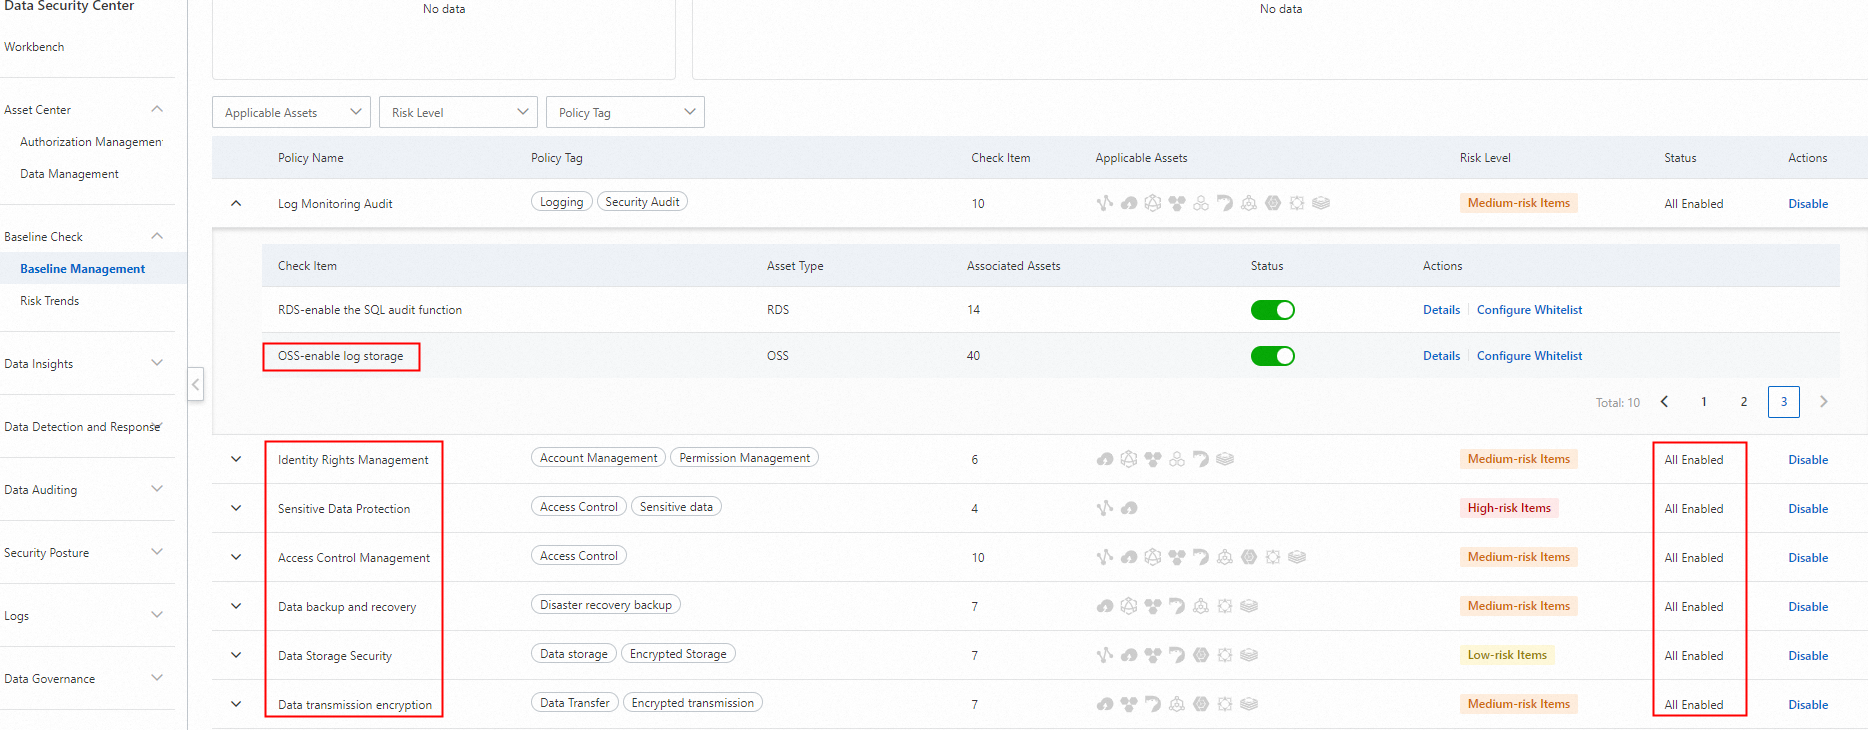
Task: Collapse the left sidebar using the handle
Action: 196,384
